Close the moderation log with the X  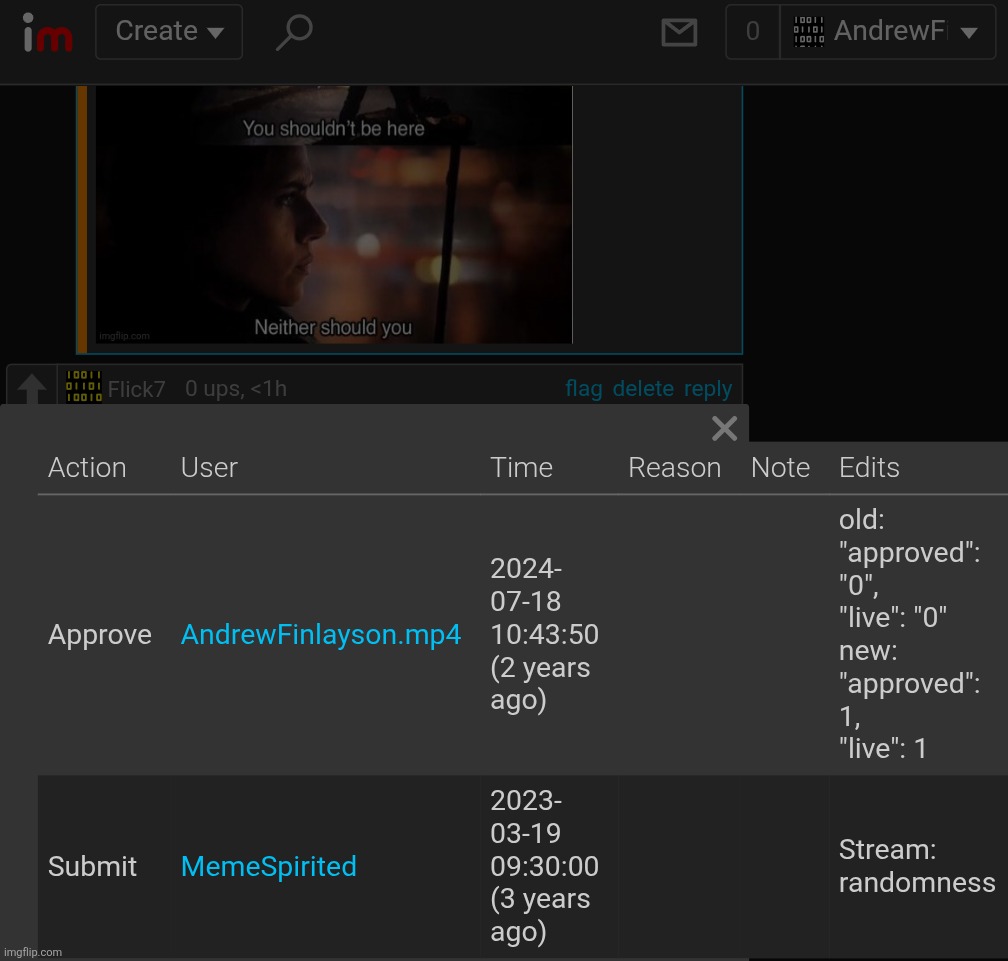724,429
